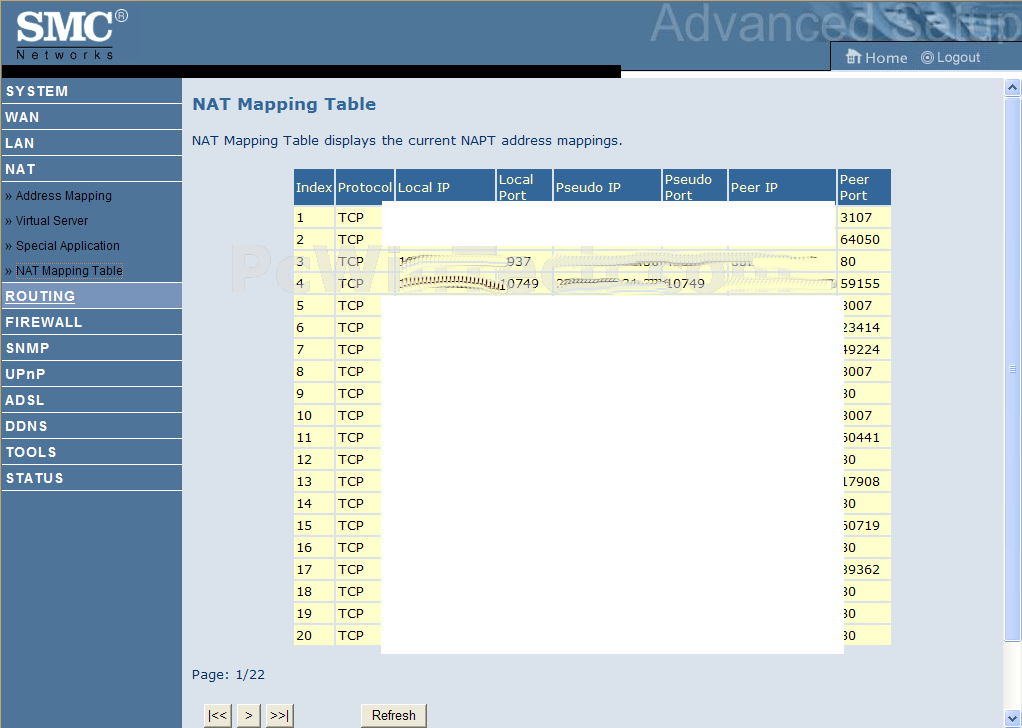Click the Pseudo IP column header
This screenshot has width=1022, height=728.
[x=607, y=187]
